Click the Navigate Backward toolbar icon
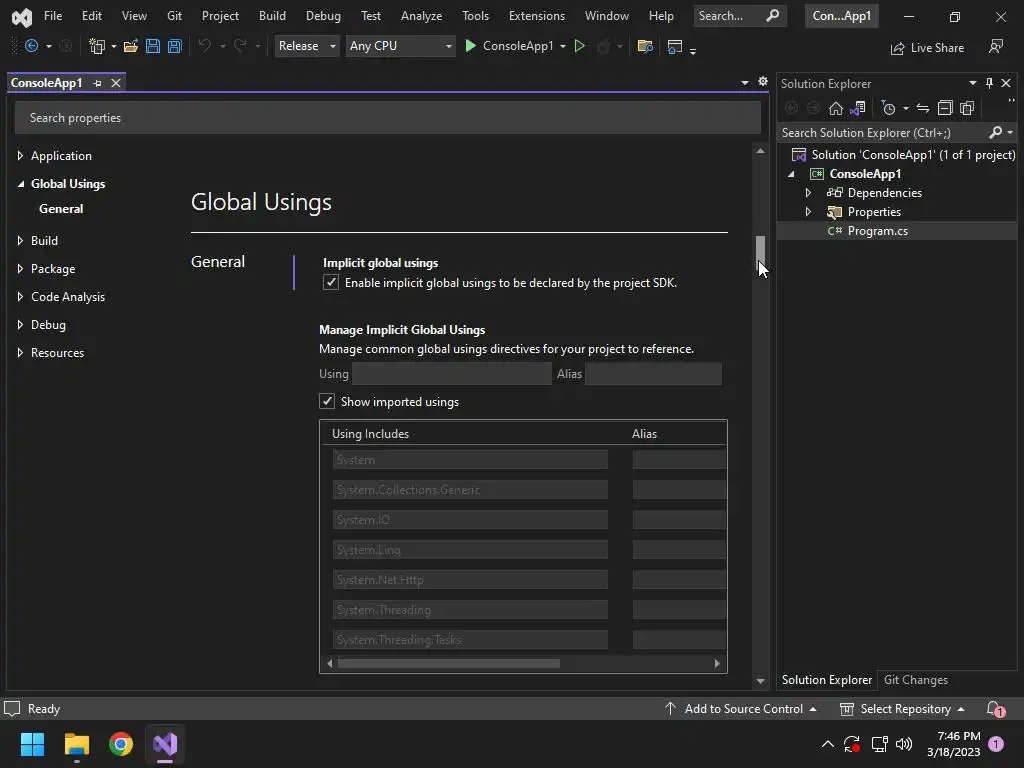Screen dimensions: 1024x768 pos(31,46)
